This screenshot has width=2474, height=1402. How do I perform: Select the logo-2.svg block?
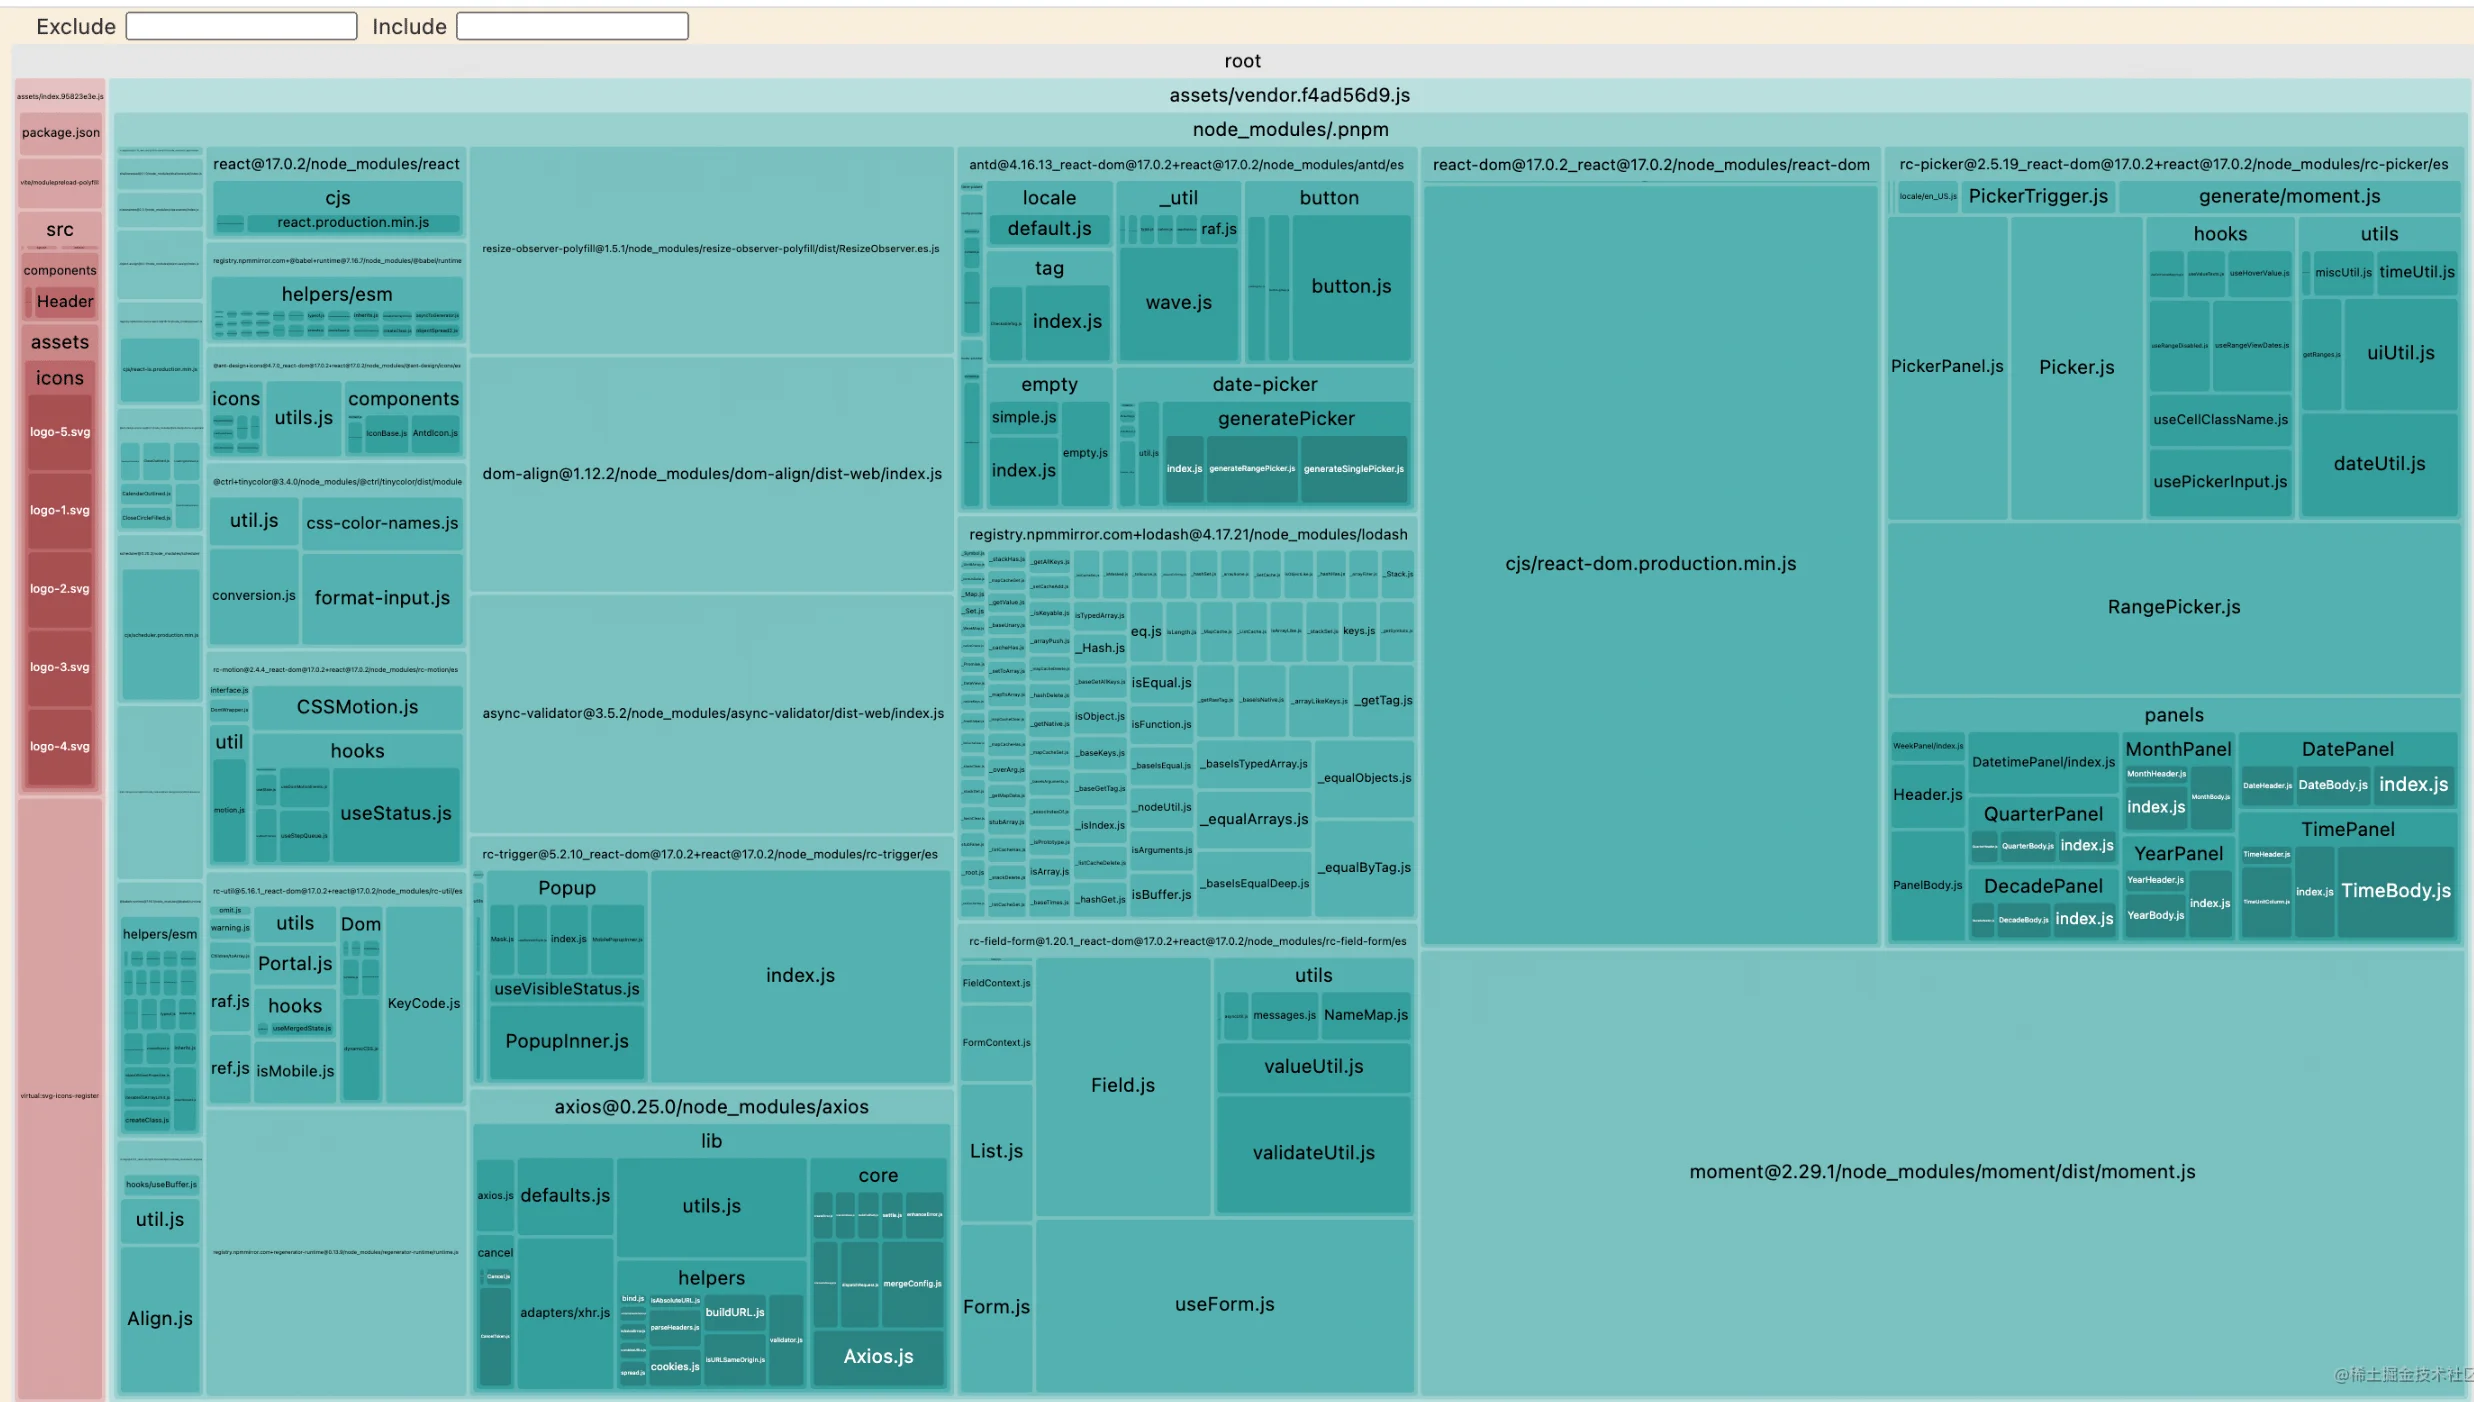[60, 589]
